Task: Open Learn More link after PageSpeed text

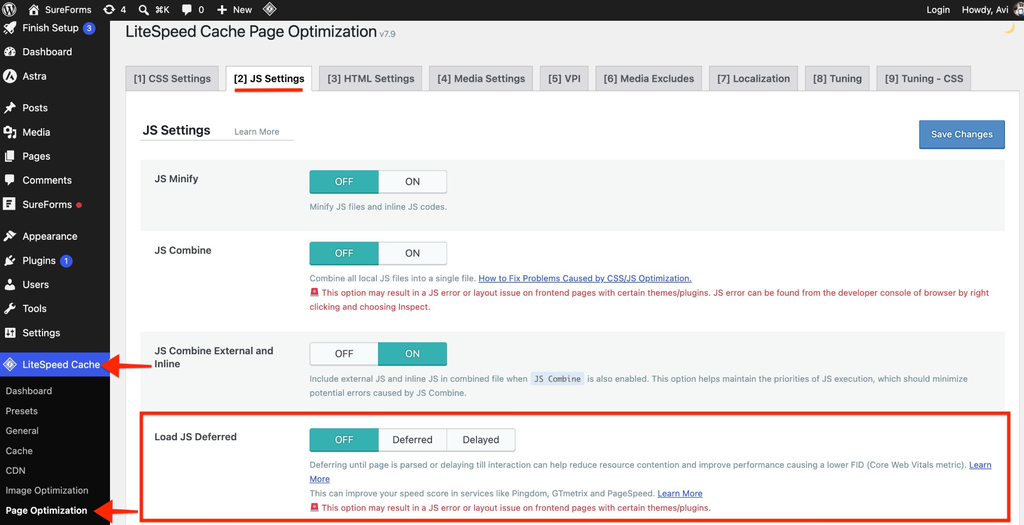Action: click(x=680, y=494)
